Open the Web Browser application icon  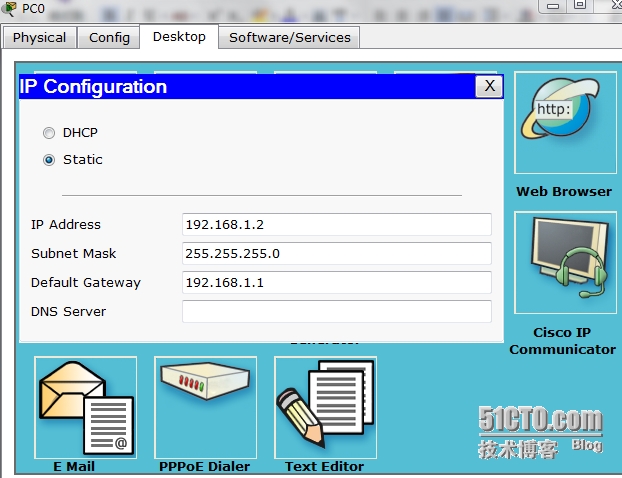(x=565, y=123)
